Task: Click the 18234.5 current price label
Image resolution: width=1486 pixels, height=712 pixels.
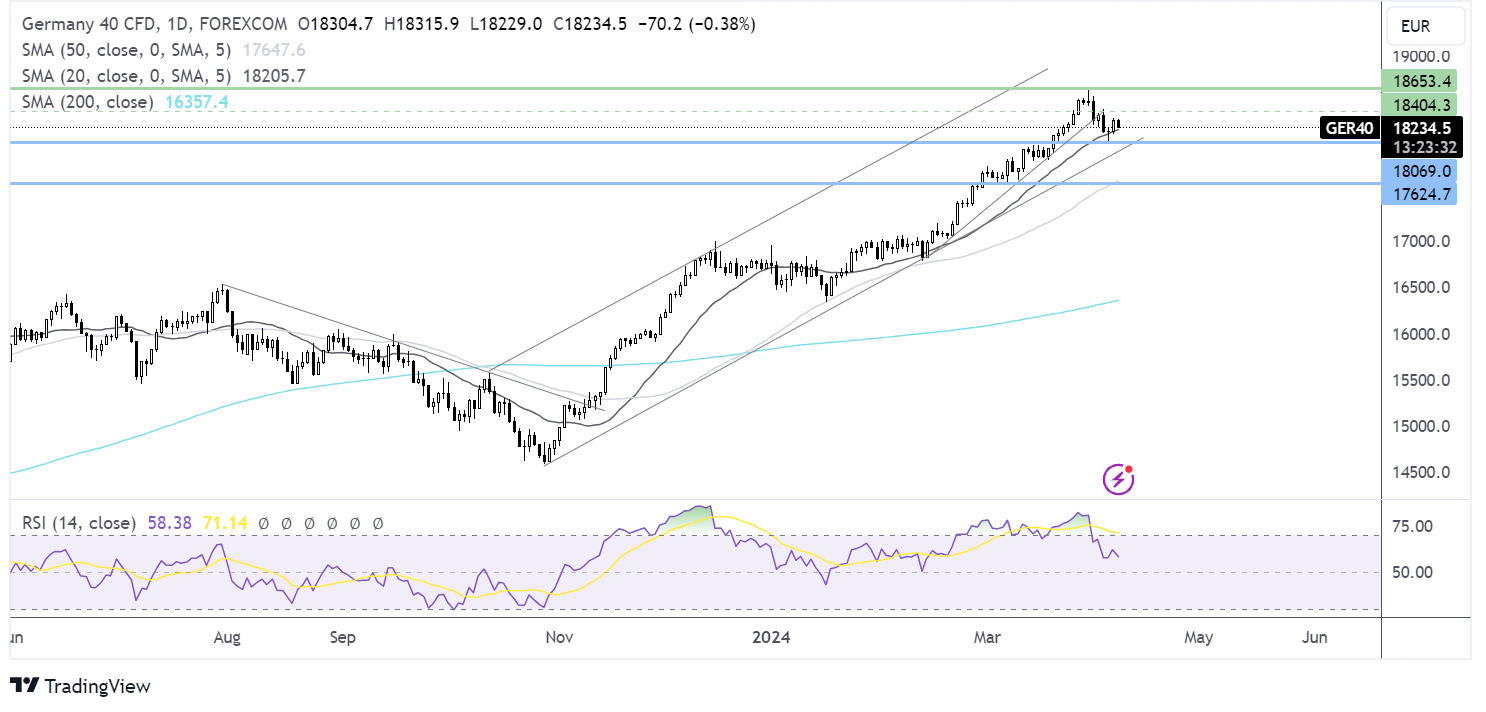Action: coord(1421,128)
